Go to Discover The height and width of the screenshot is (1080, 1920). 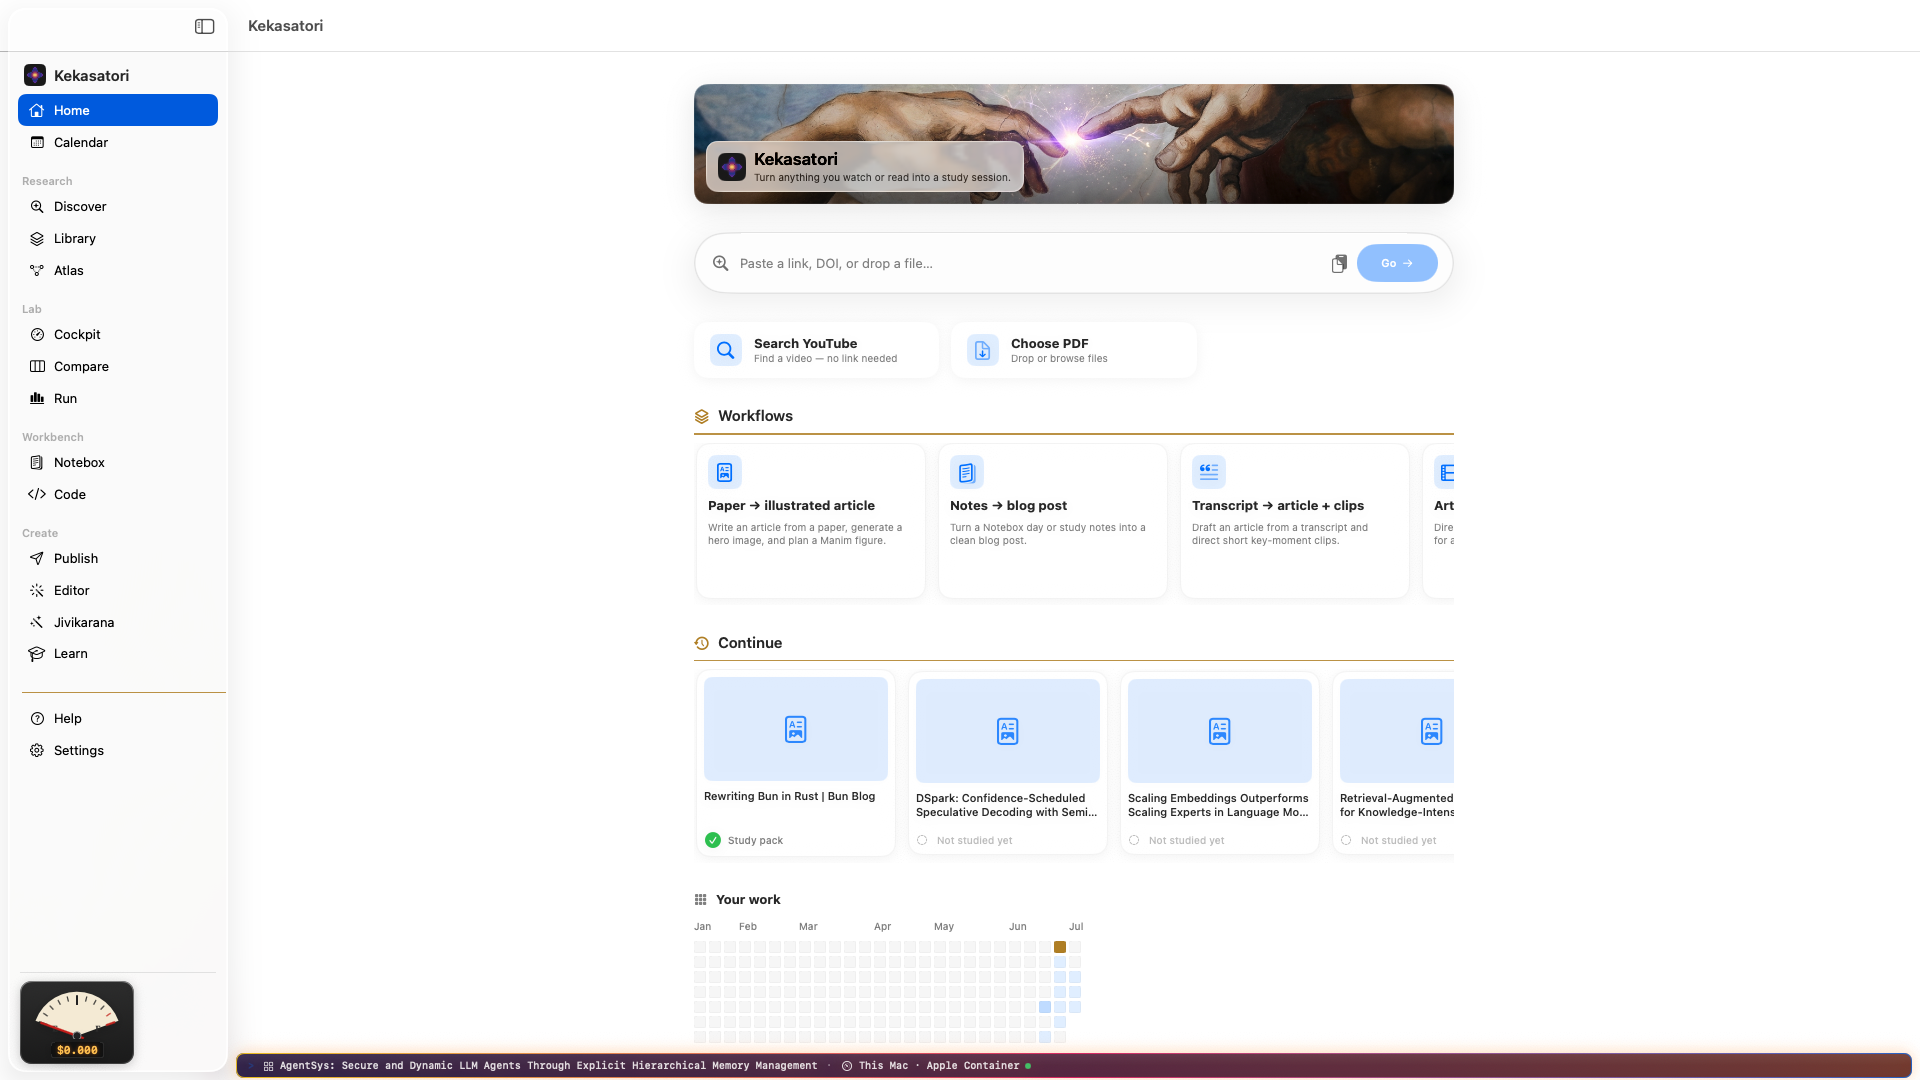point(118,206)
